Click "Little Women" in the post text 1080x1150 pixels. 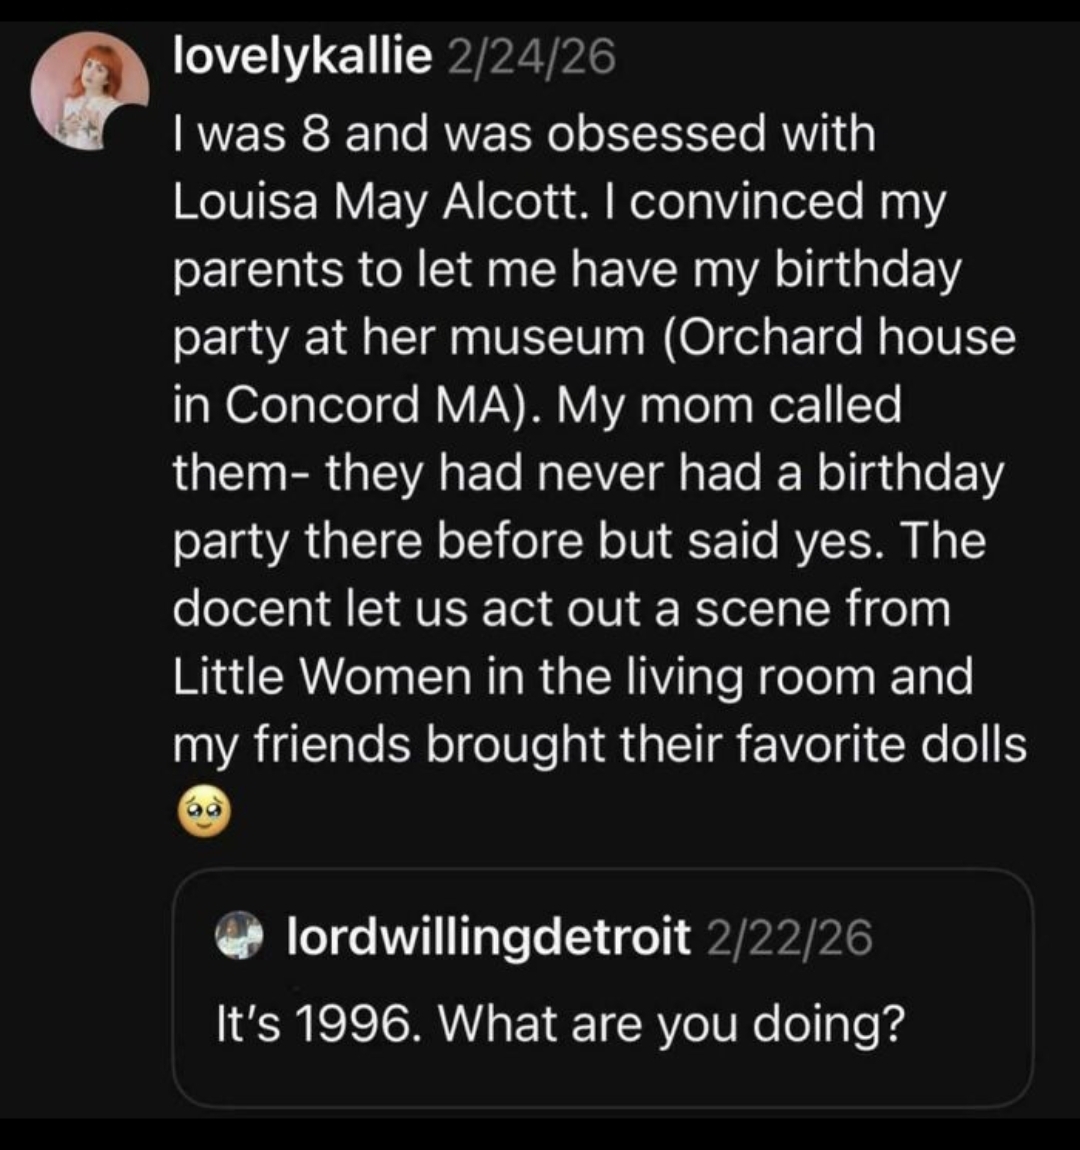323,676
